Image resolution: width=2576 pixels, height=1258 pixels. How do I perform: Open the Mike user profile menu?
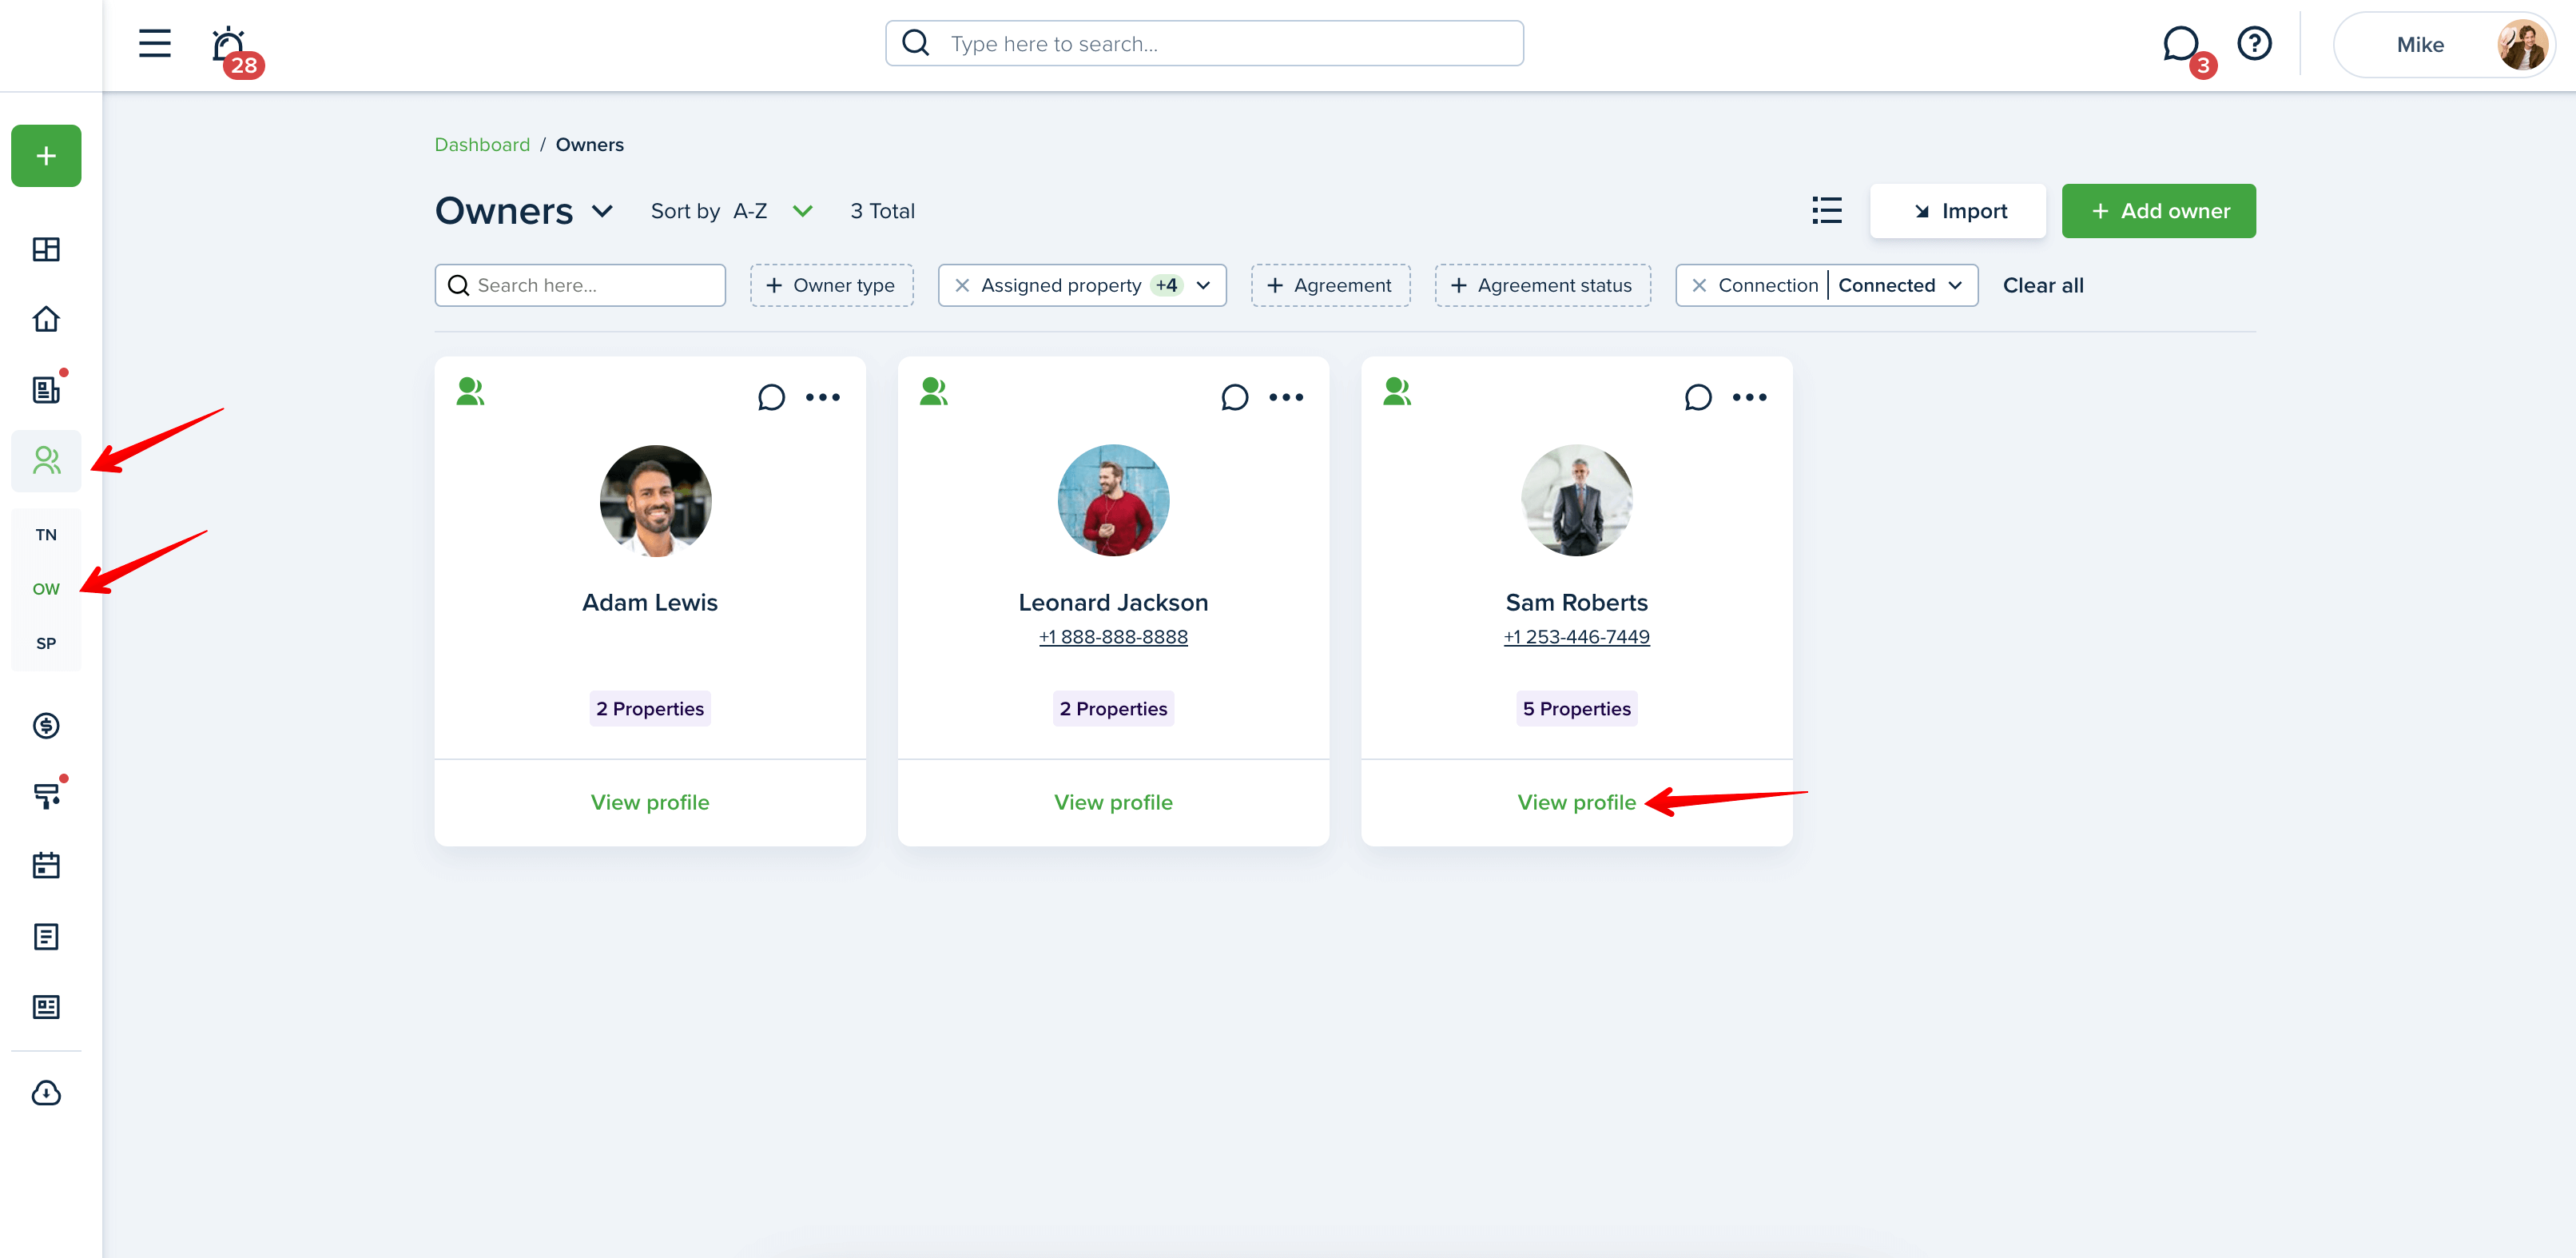click(2443, 44)
